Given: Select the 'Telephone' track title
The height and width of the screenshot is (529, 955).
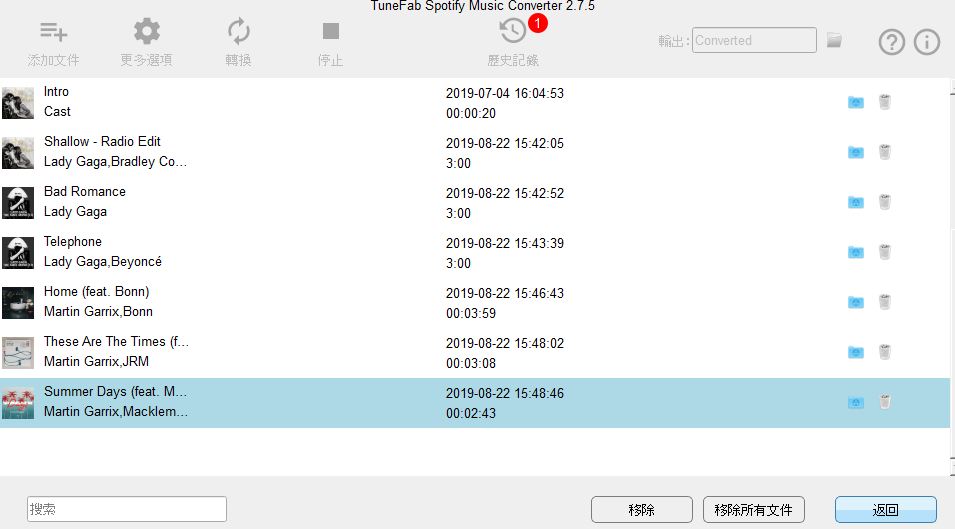Looking at the screenshot, I should tap(72, 242).
